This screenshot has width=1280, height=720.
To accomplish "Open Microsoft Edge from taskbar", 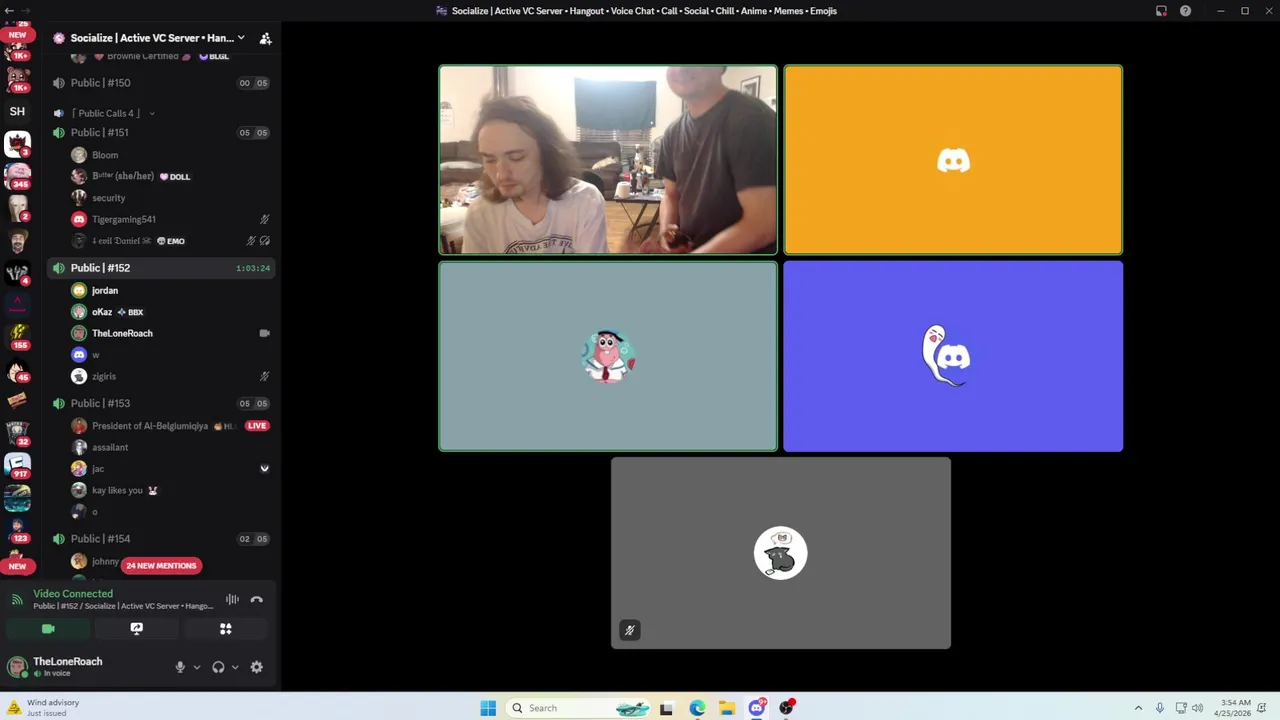I will click(697, 708).
